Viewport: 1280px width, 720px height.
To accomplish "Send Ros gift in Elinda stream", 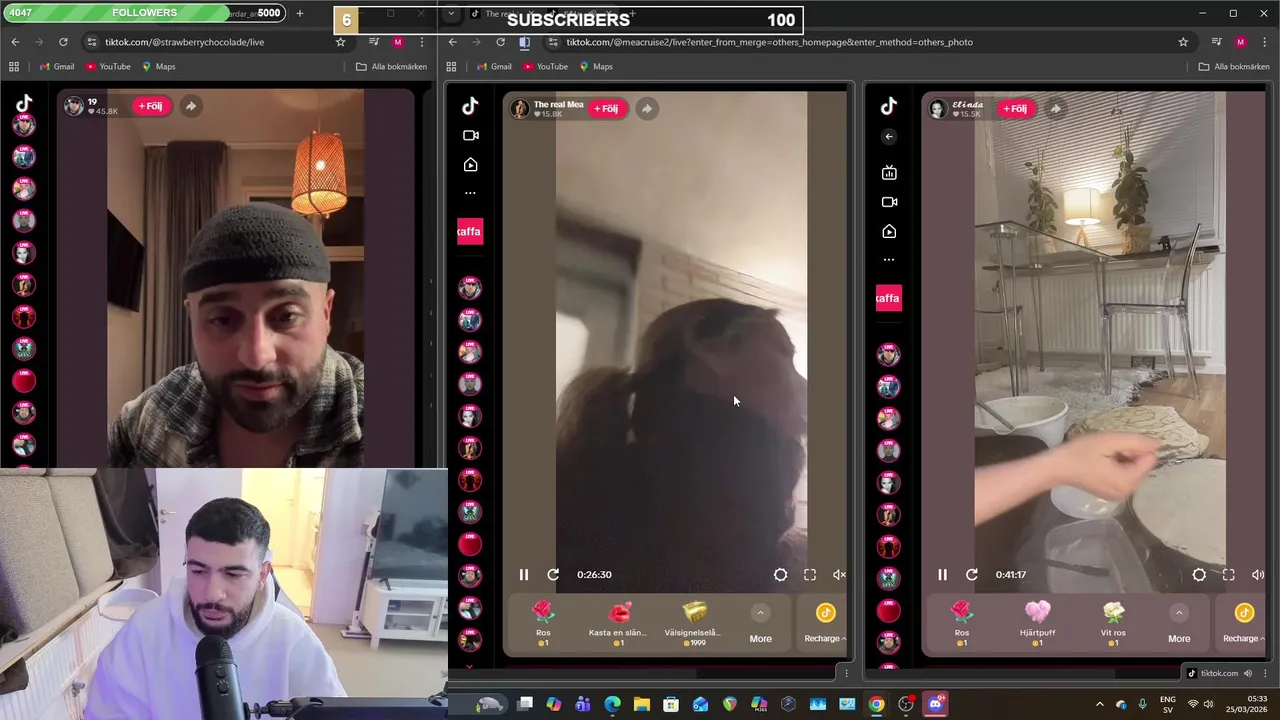I will click(x=962, y=622).
